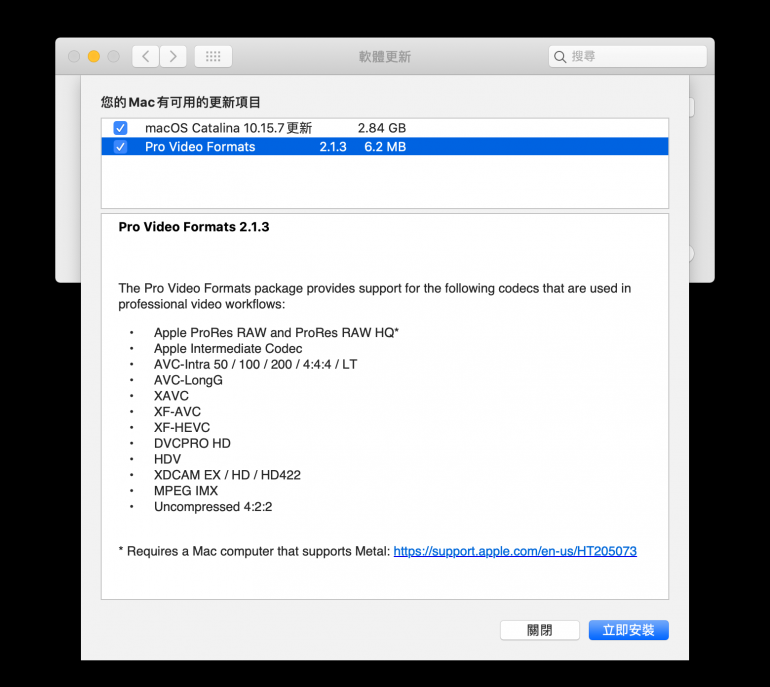Open the show-all preferences grid icon

[x=213, y=57]
